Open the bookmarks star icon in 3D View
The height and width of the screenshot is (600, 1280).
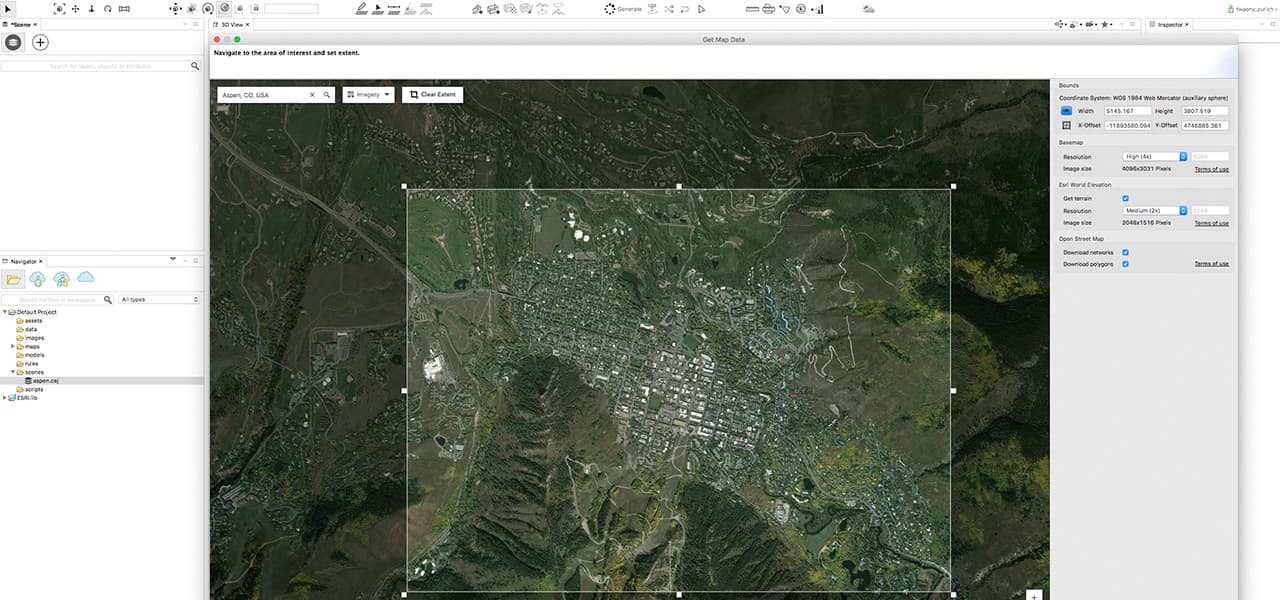pos(1105,24)
